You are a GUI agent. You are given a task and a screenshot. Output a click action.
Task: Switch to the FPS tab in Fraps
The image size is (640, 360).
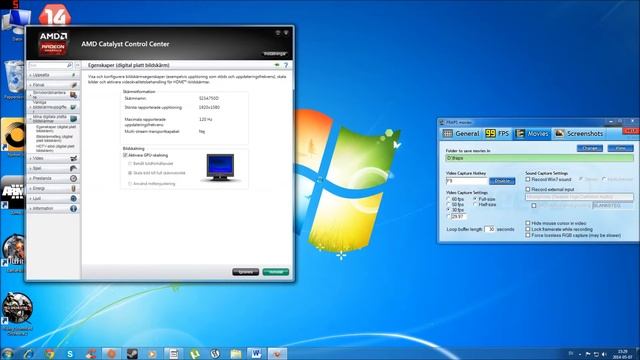click(497, 133)
